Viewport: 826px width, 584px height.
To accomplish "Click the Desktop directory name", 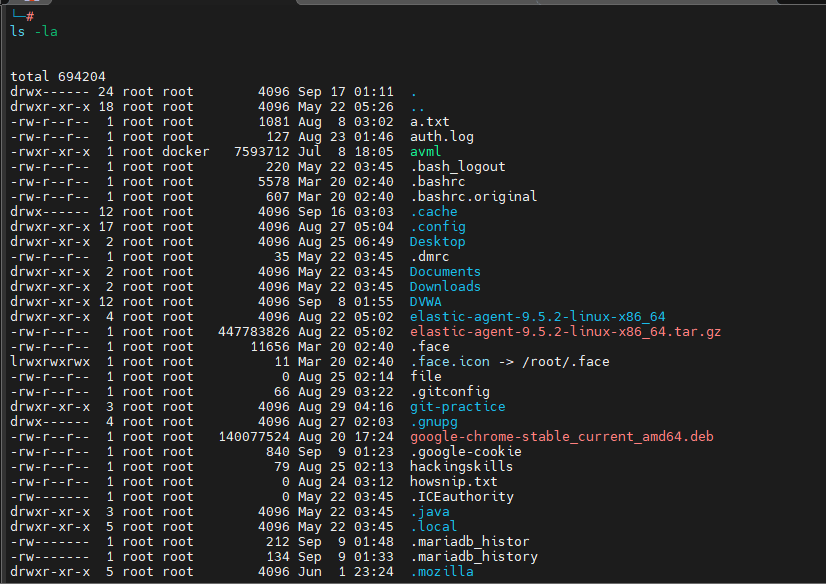I will 437,242.
